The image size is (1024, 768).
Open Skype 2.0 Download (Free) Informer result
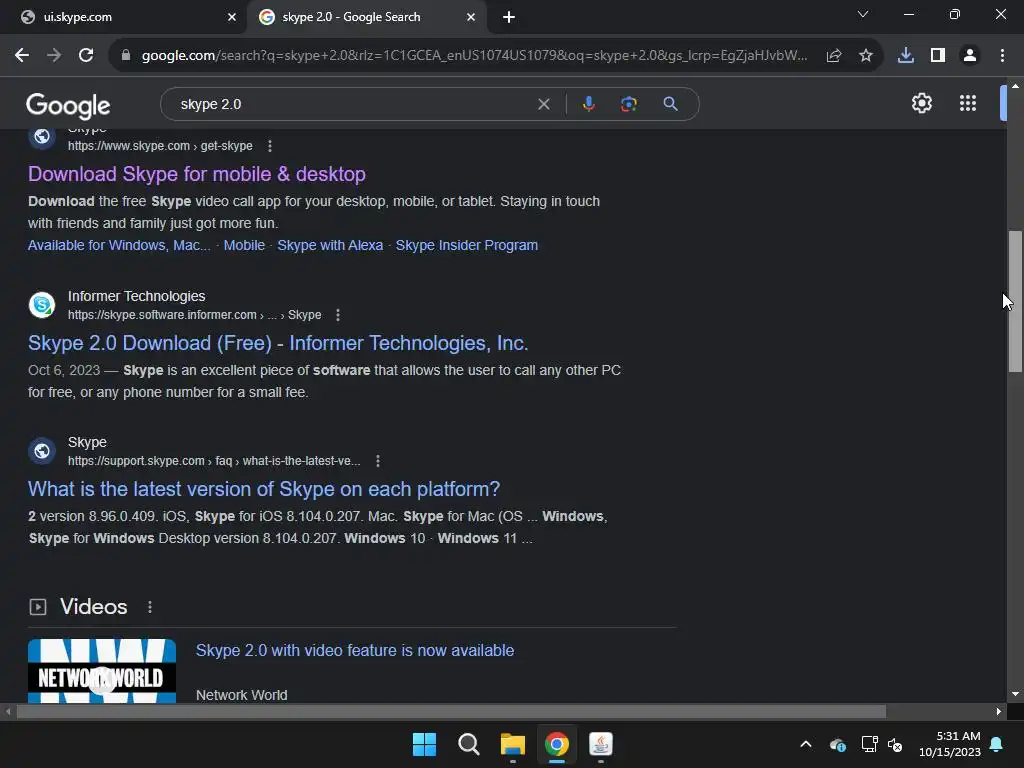tap(278, 344)
